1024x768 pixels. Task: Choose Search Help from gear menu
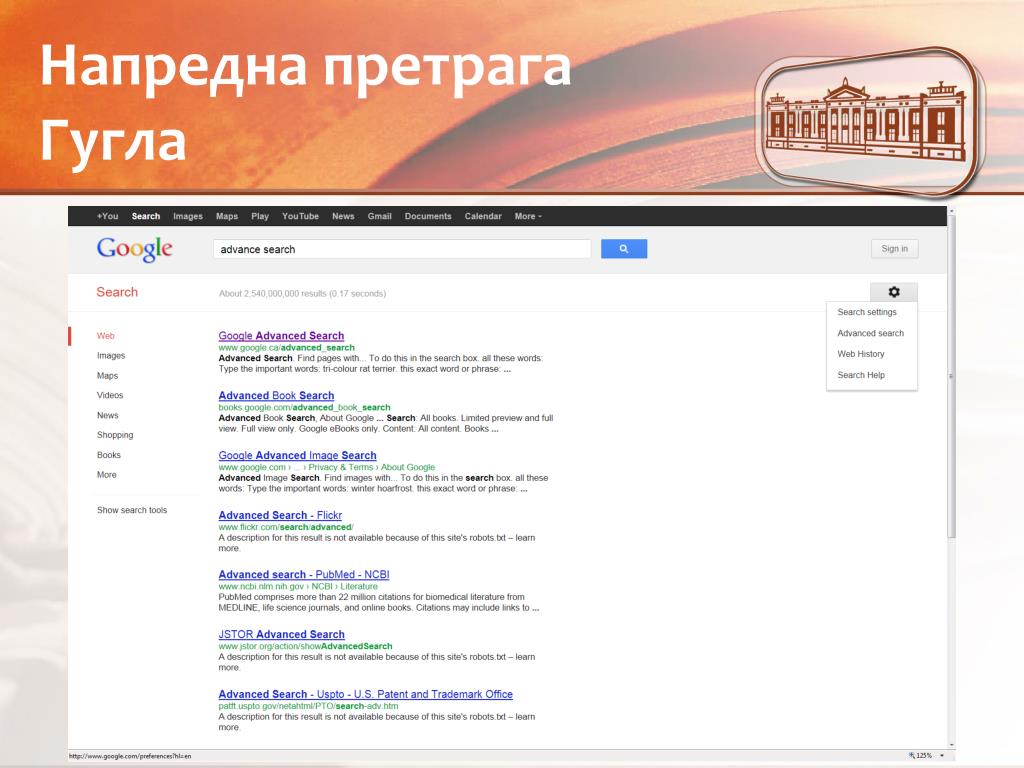[x=861, y=375]
